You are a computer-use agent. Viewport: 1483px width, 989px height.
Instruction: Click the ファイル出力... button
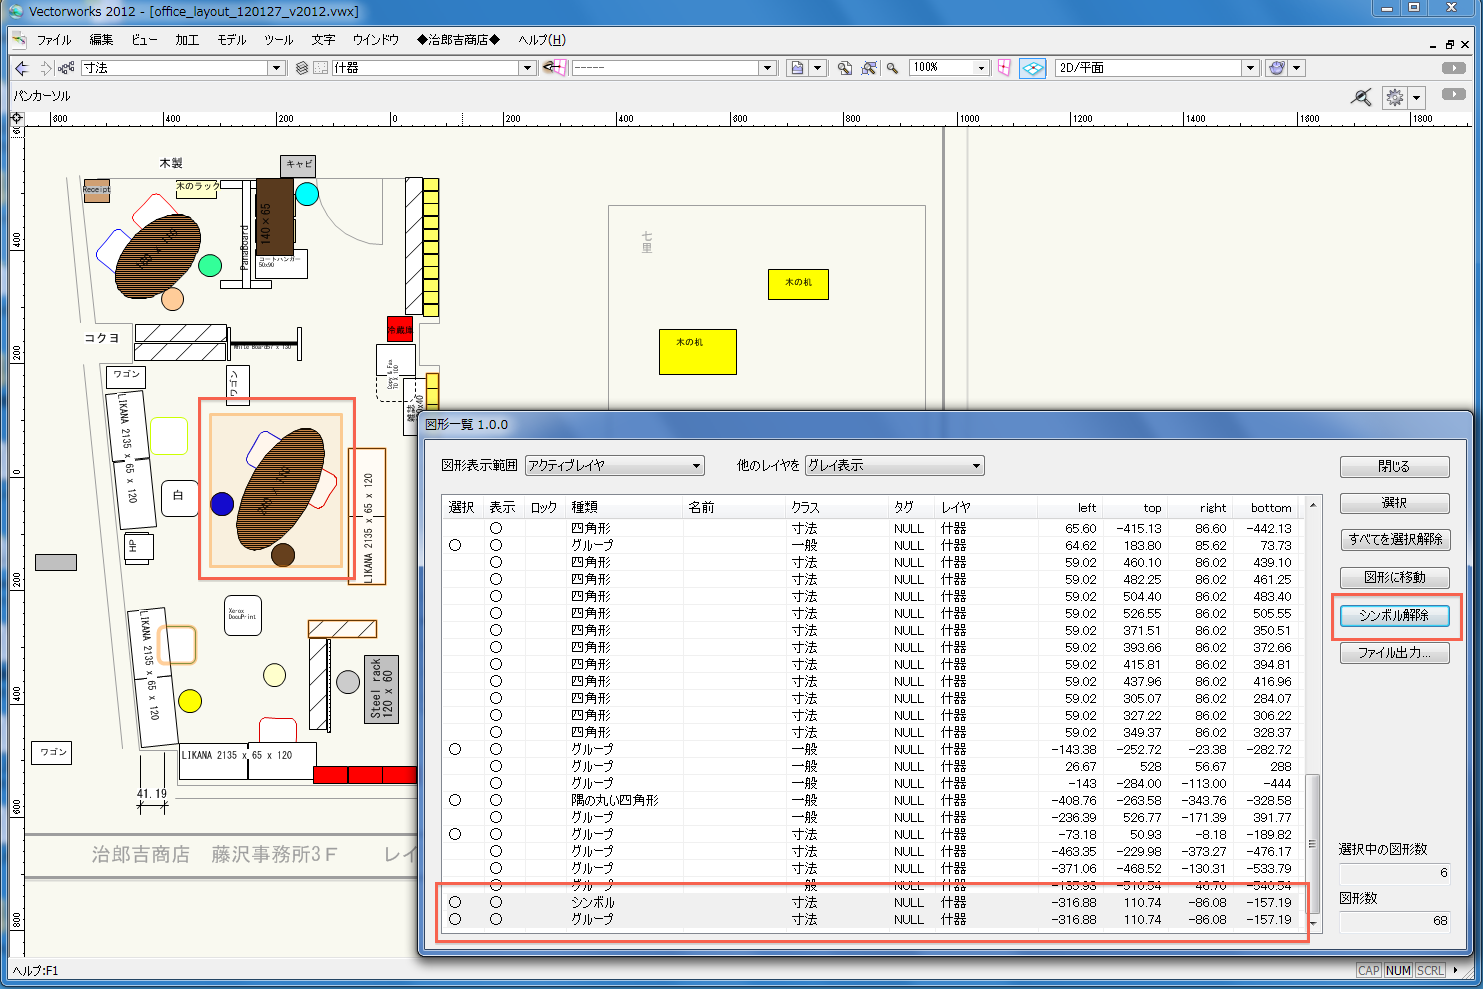tap(1394, 653)
